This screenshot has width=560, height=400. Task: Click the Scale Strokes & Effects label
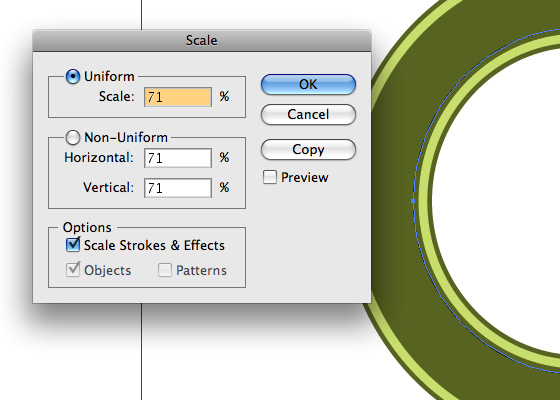click(154, 245)
